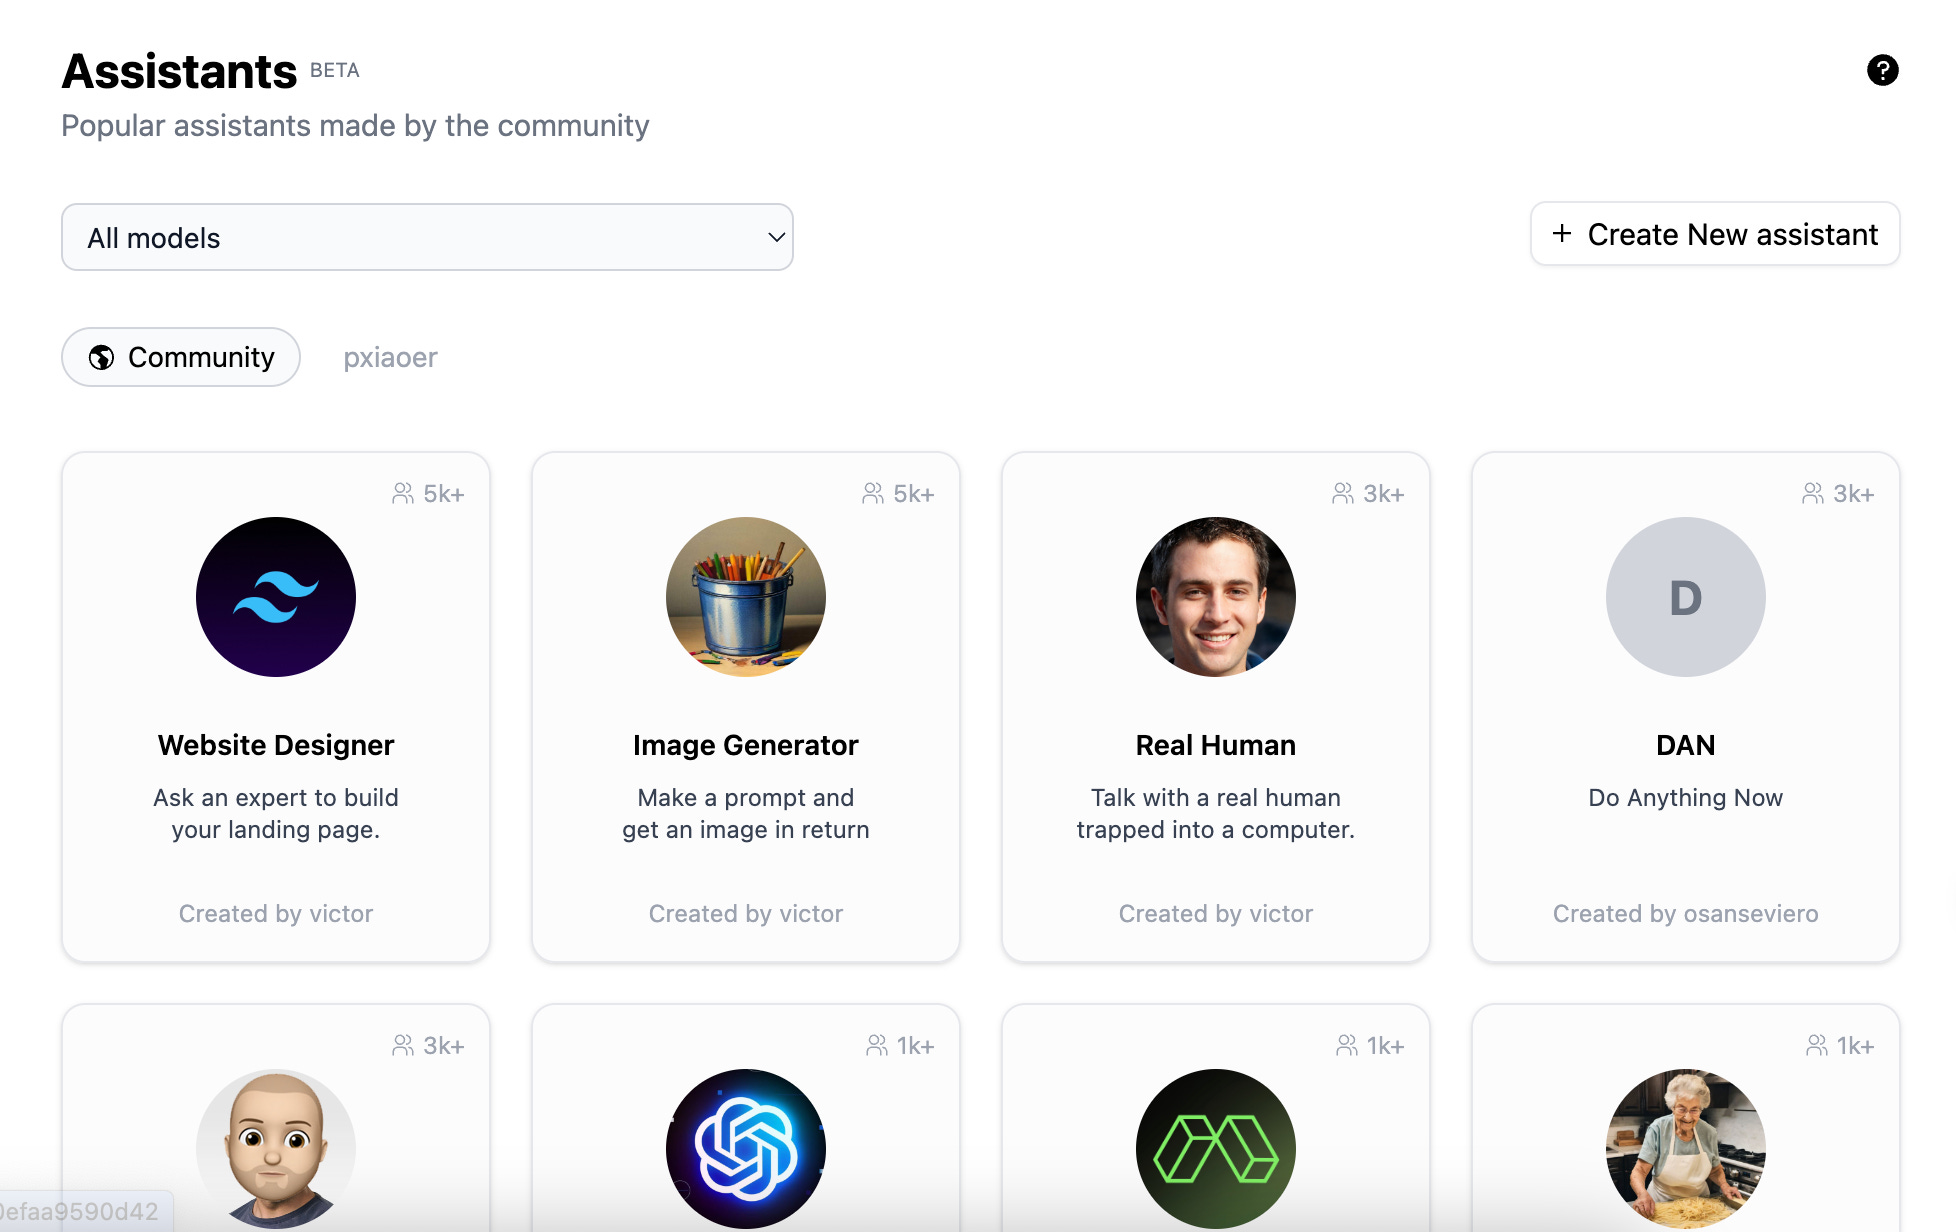This screenshot has height=1232, width=1956.
Task: Click the grandmother cooking avatar
Action: (1686, 1148)
